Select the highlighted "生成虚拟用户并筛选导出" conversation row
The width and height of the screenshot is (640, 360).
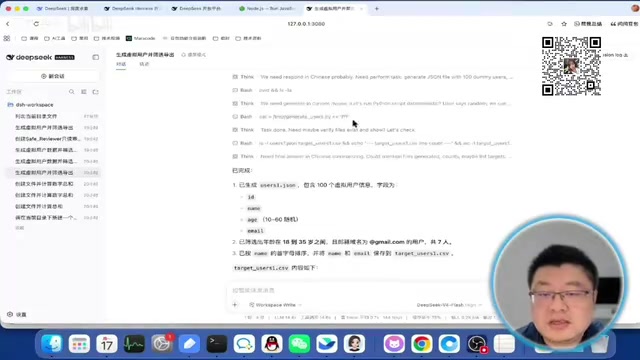pos(54,173)
